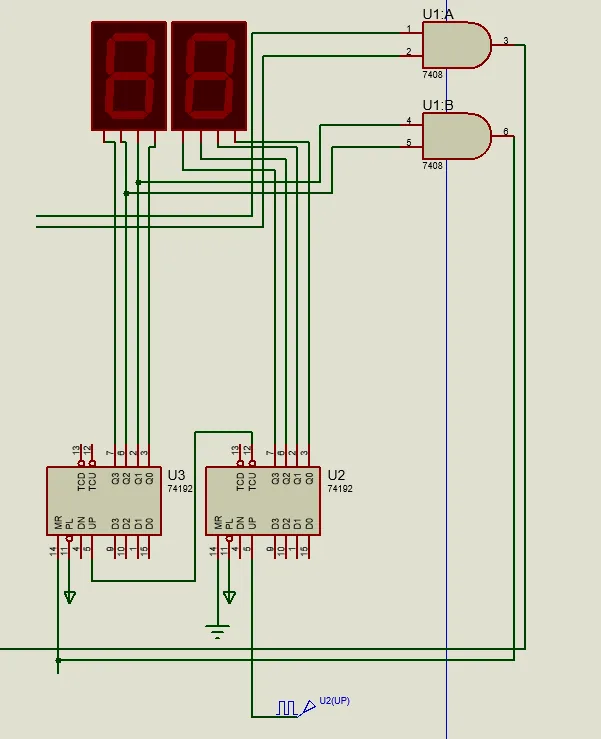The height and width of the screenshot is (739, 601).
Task: Click the power terminal arrow under U3 pin 11
Action: pos(69,598)
